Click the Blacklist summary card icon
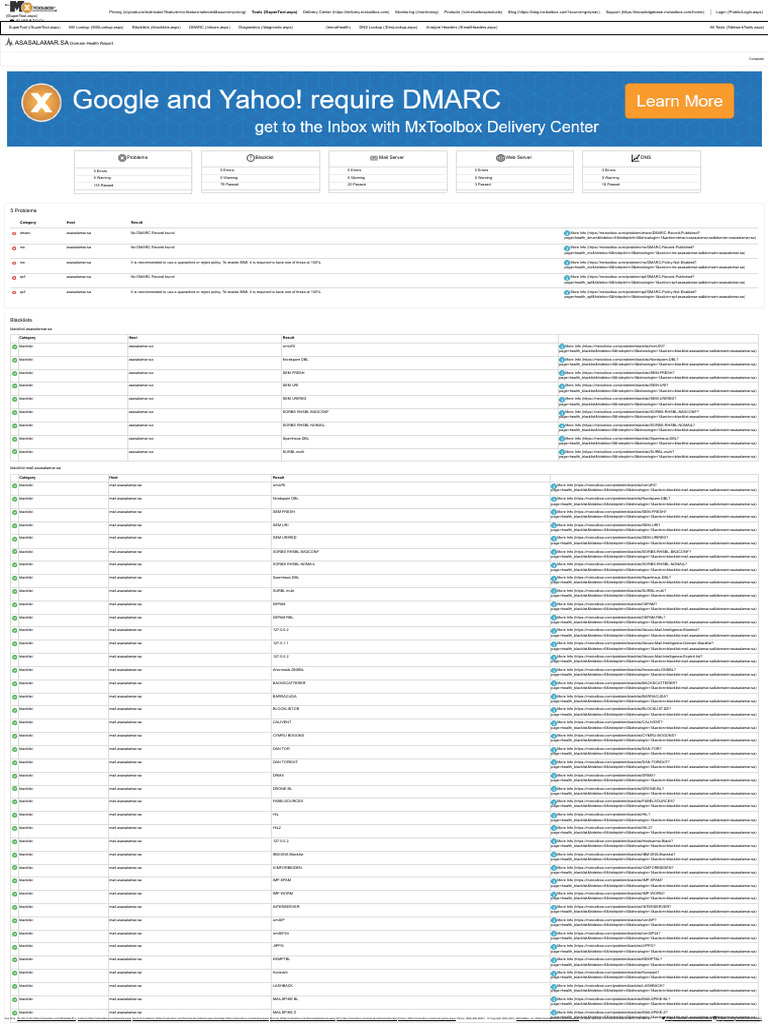Viewport: 768px width, 1024px height. [x=250, y=157]
